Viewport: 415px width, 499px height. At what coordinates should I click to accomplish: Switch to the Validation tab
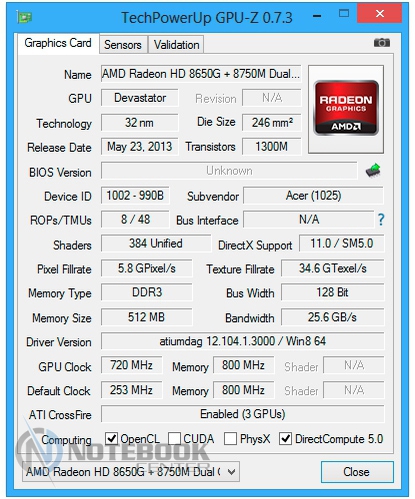176,45
